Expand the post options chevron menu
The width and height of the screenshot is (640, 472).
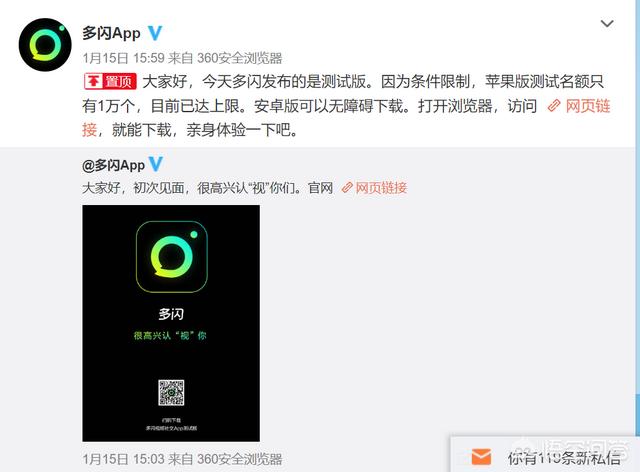tap(607, 24)
